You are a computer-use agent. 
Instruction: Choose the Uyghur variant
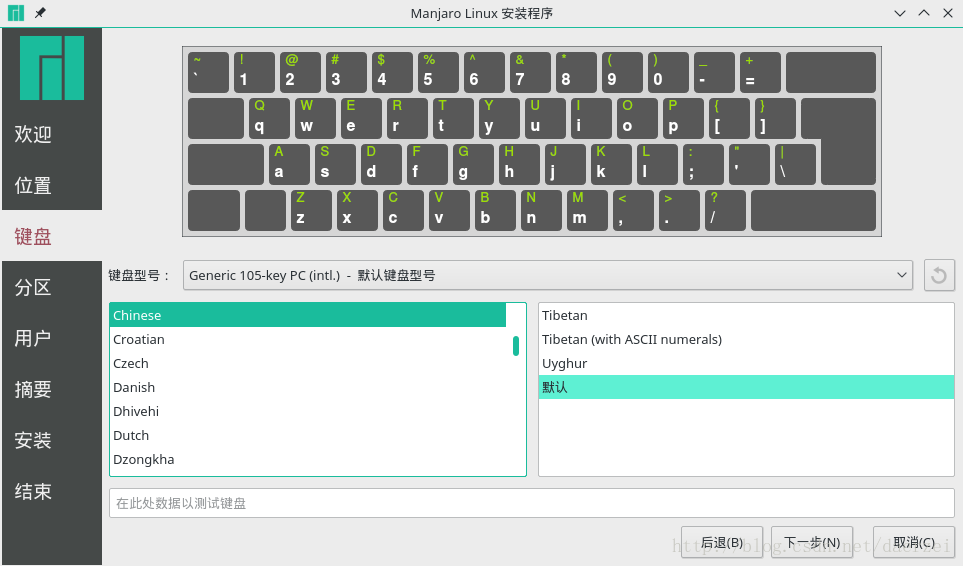pyautogui.click(x=746, y=363)
